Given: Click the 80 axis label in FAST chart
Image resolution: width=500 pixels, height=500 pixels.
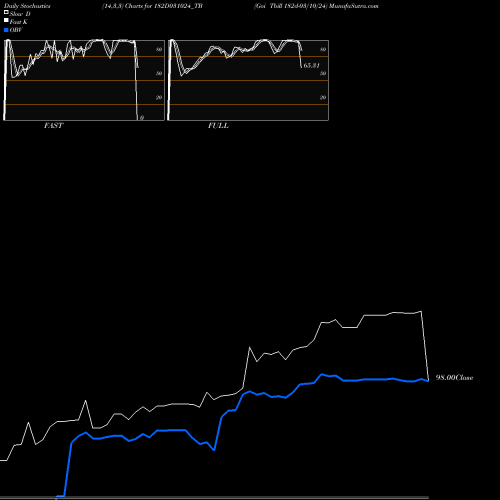Looking at the screenshot, I should tap(159, 49).
